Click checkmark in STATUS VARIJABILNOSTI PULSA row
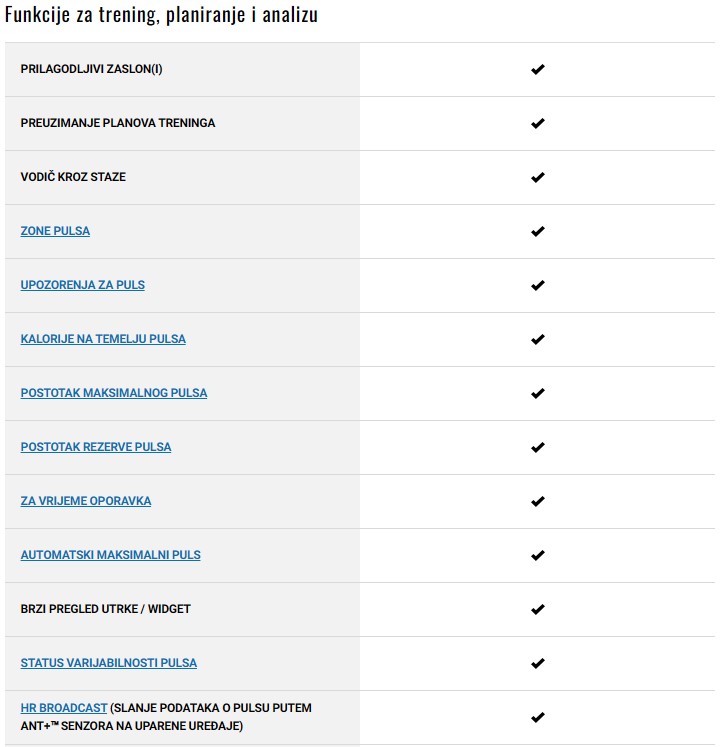 coord(538,664)
